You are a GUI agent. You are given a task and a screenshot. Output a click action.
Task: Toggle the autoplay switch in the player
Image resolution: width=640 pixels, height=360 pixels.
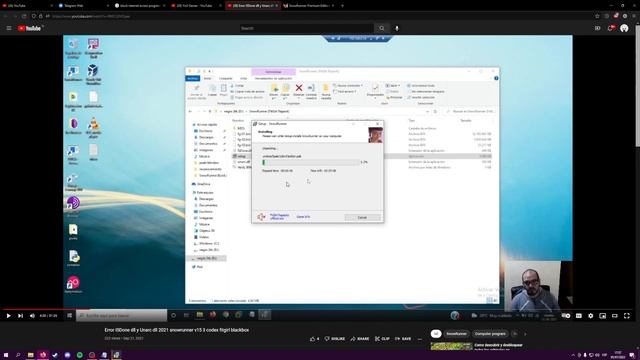click(566, 316)
